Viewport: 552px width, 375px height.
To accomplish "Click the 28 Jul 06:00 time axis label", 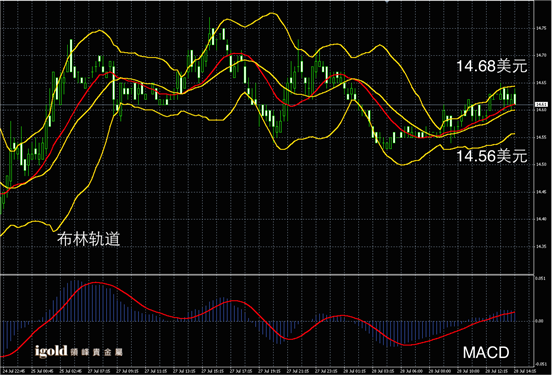I will click(x=411, y=371).
